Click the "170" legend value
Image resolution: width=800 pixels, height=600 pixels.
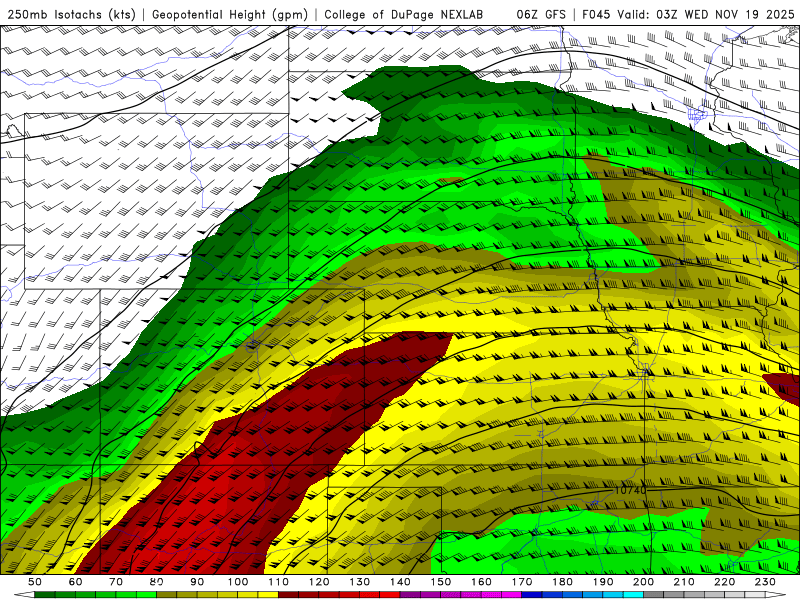522,582
